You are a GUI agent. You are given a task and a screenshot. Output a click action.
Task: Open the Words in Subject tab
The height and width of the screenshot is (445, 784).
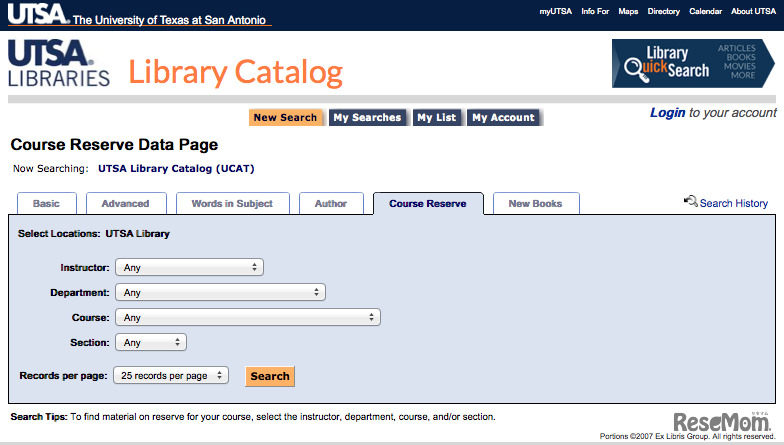[x=232, y=203]
